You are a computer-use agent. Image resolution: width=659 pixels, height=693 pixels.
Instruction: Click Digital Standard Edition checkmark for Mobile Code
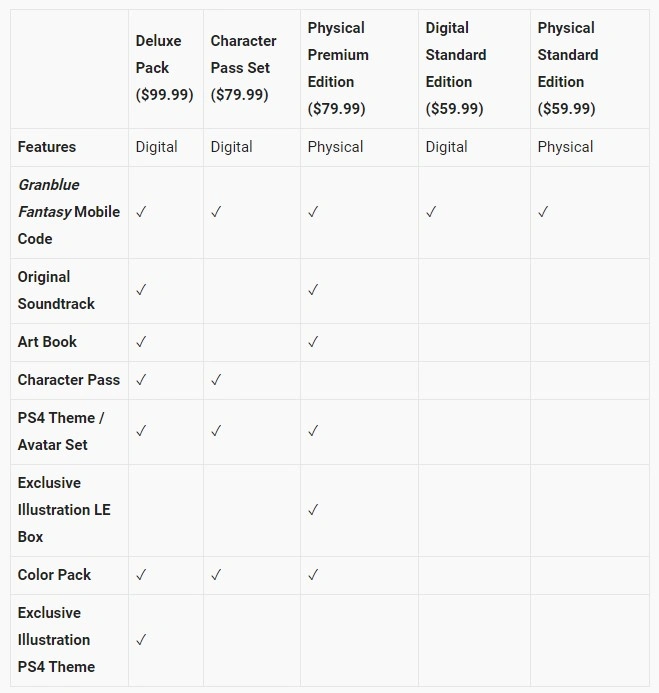[431, 212]
